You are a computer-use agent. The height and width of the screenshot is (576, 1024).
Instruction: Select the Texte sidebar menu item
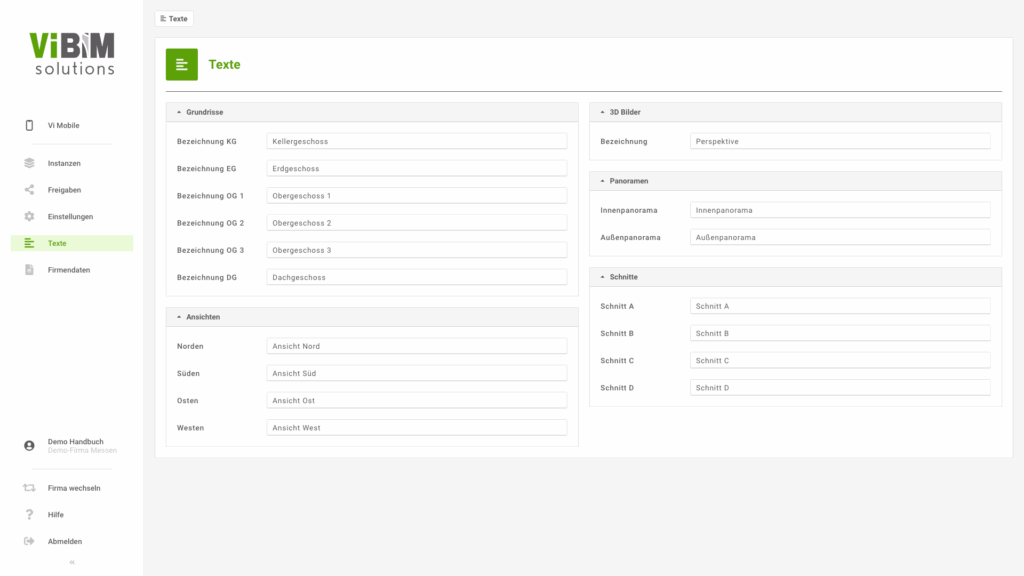pyautogui.click(x=71, y=243)
